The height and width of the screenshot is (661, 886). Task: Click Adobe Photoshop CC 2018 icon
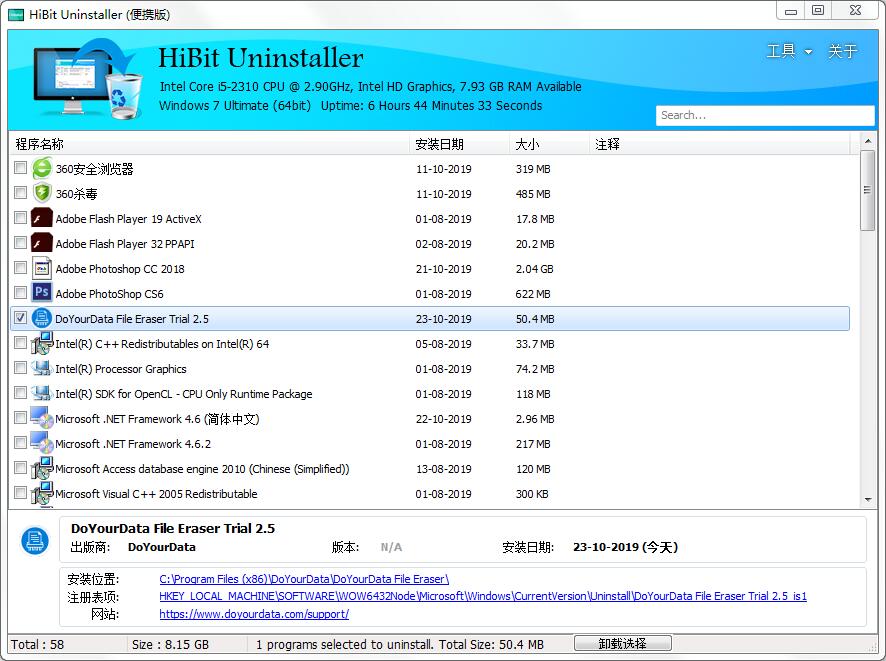point(42,268)
